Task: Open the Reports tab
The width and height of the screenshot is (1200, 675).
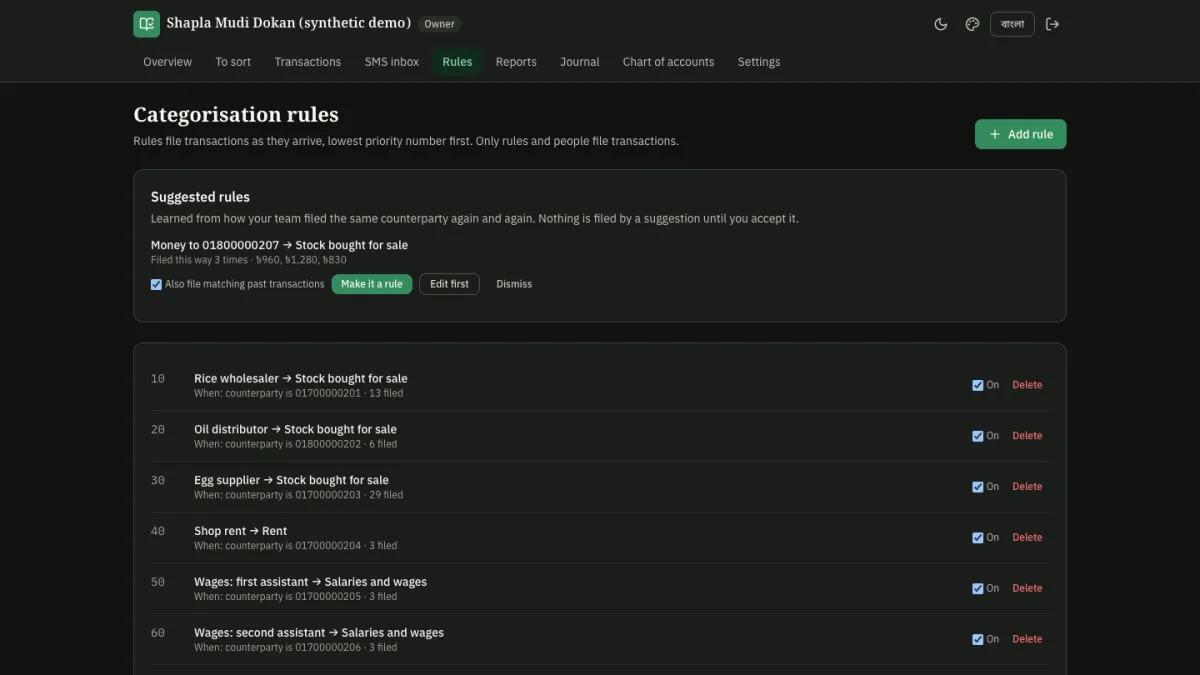Action: click(516, 62)
